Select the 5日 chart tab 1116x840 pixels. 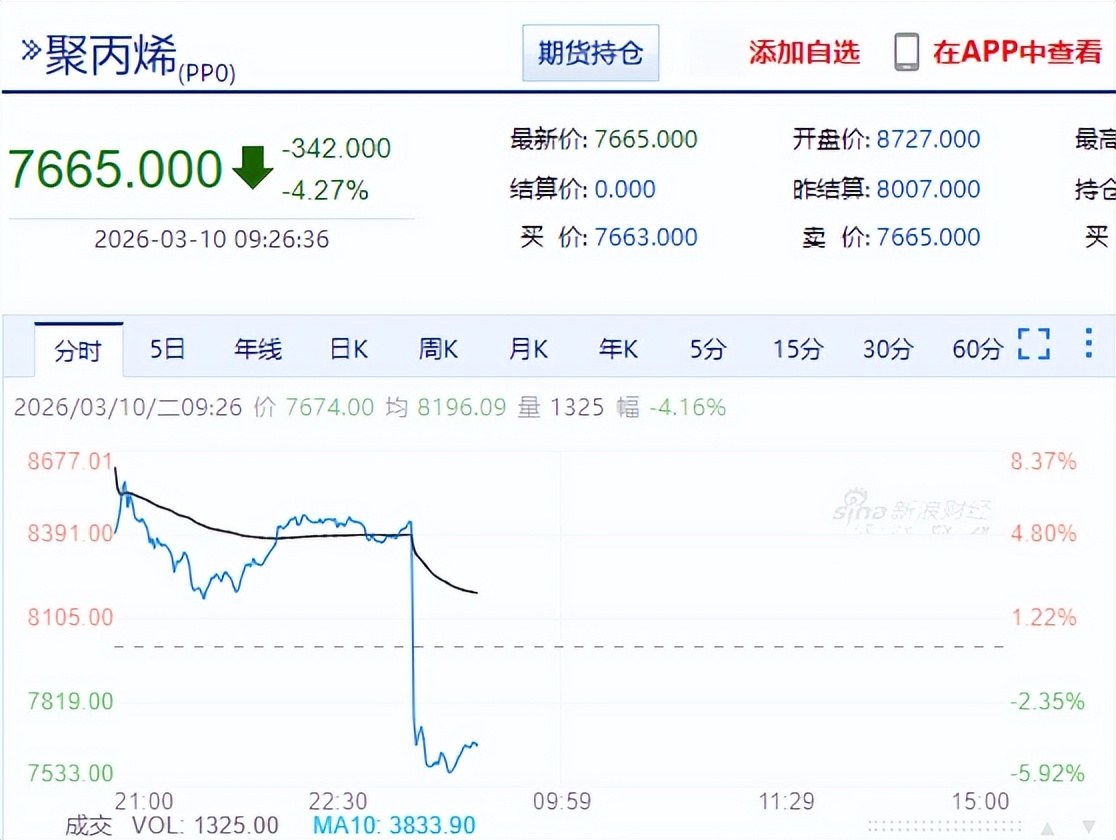point(167,349)
